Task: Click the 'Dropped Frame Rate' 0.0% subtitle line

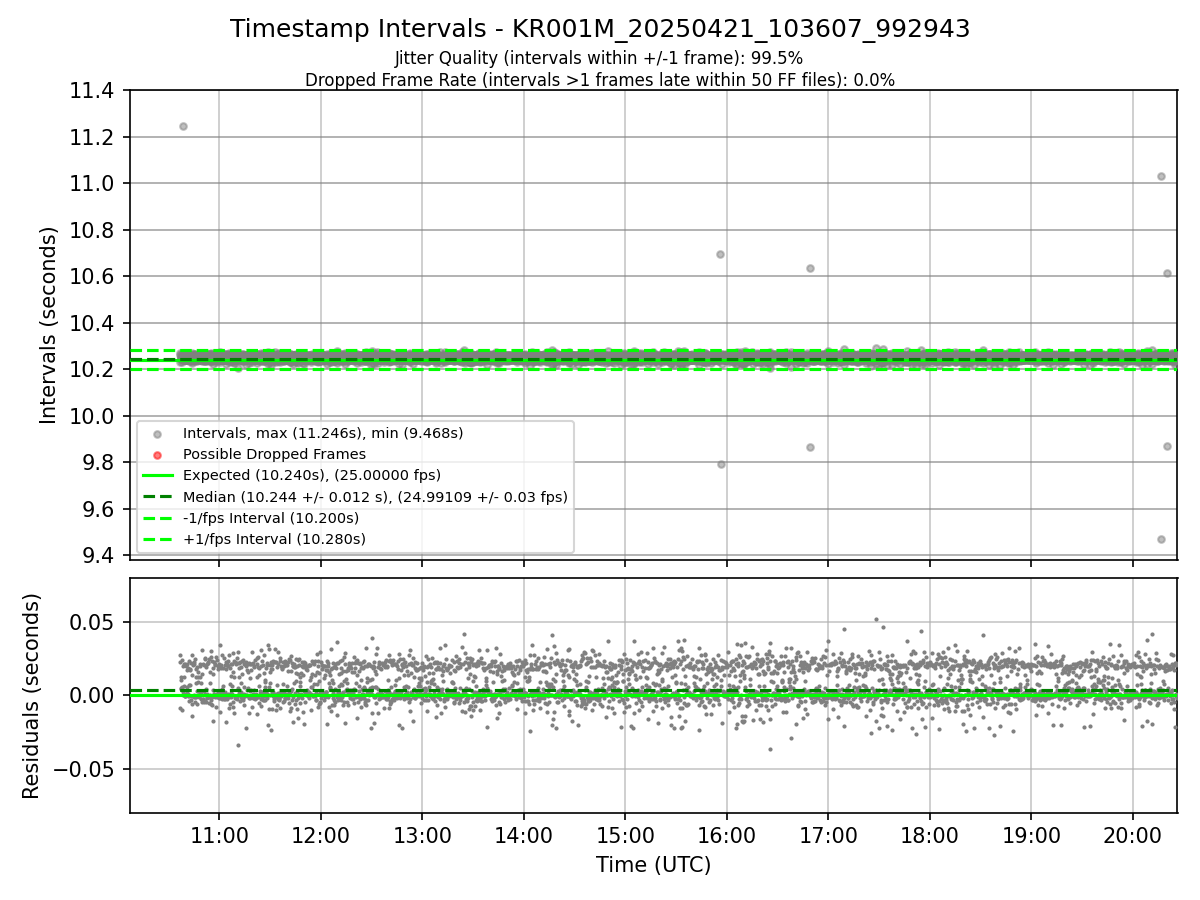Action: click(x=600, y=80)
